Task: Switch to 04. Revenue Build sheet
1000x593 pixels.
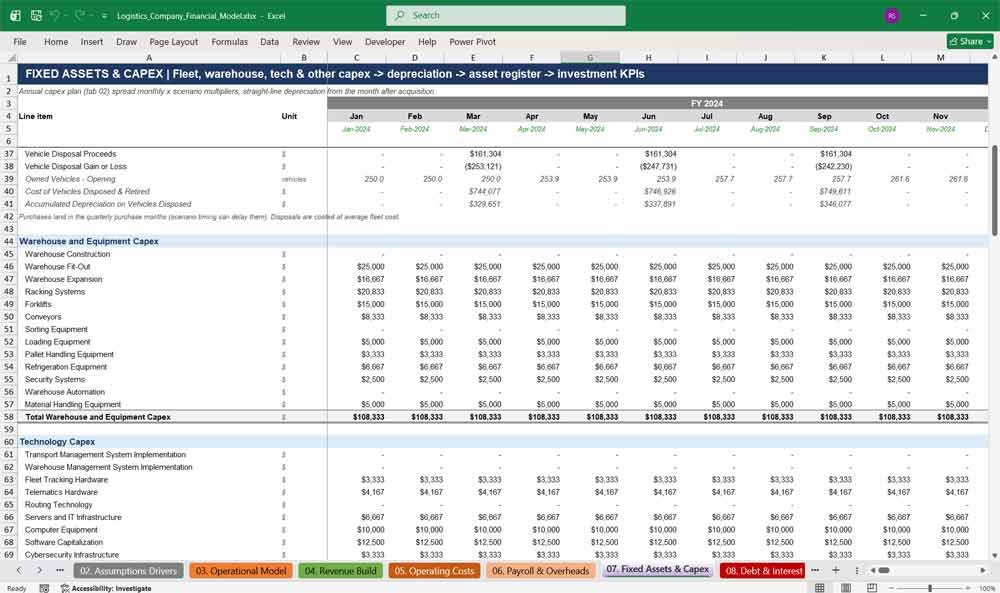Action: [341, 571]
